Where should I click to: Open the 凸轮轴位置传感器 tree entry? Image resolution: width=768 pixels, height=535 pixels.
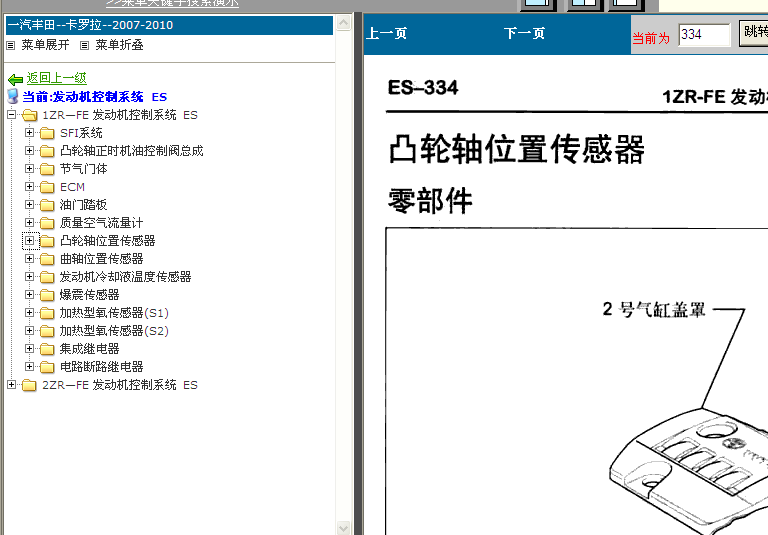[x=107, y=241]
